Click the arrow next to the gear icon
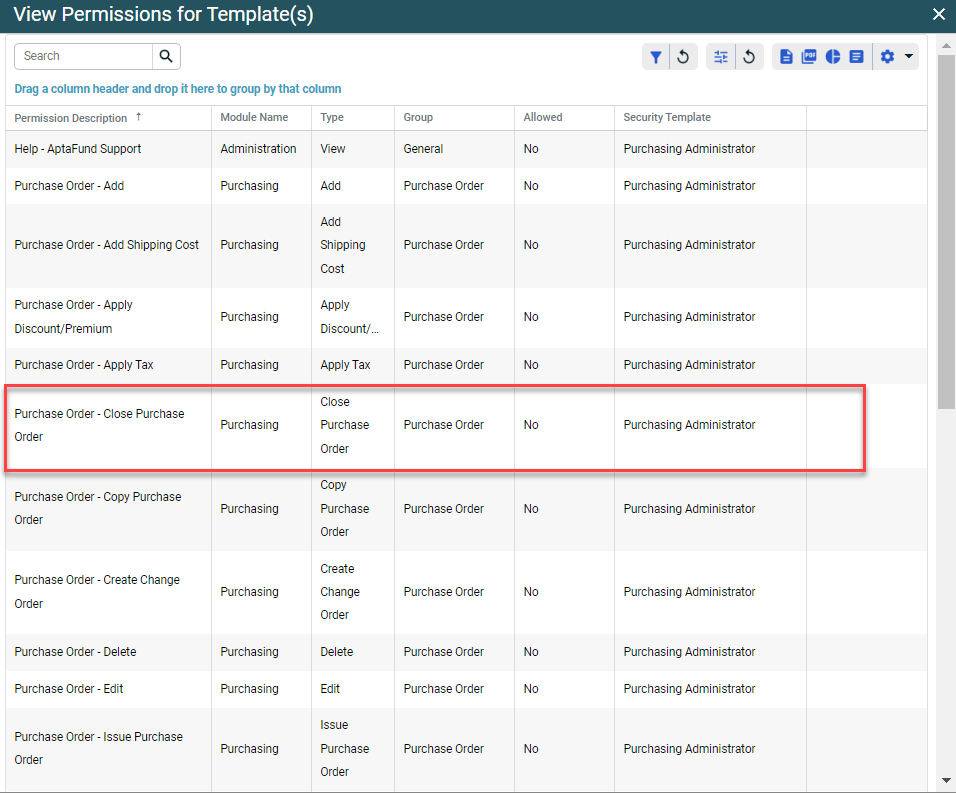The height and width of the screenshot is (793, 956). (909, 57)
